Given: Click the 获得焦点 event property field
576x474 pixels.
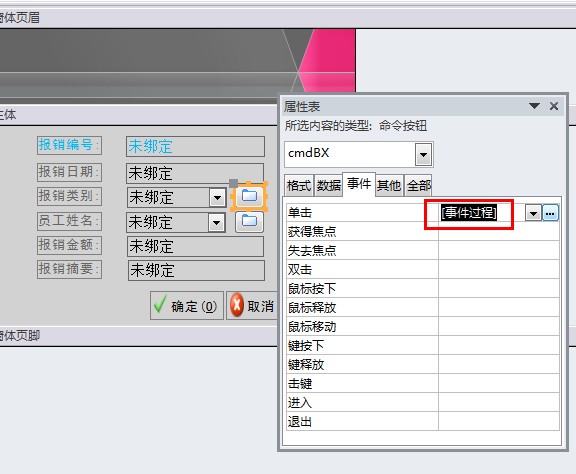Looking at the screenshot, I should [498, 231].
